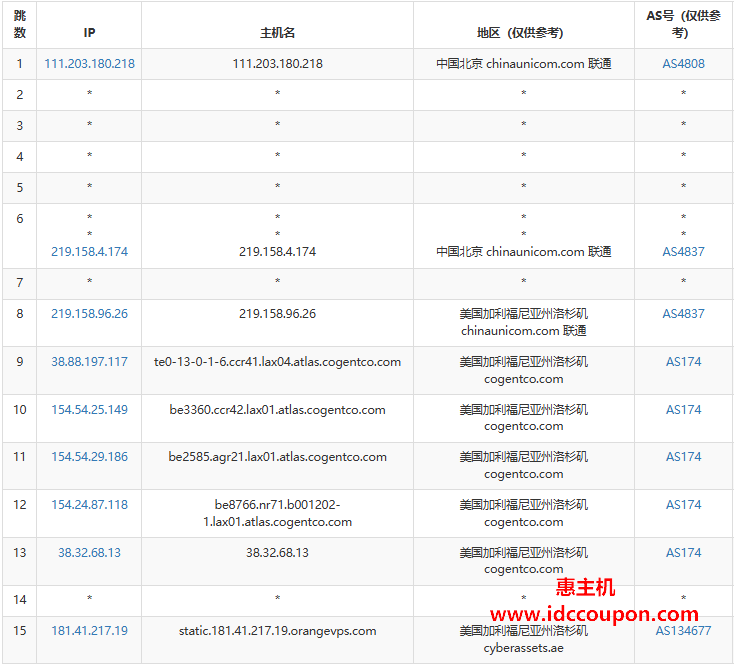Open IP link 38.32.68.13

pyautogui.click(x=89, y=553)
